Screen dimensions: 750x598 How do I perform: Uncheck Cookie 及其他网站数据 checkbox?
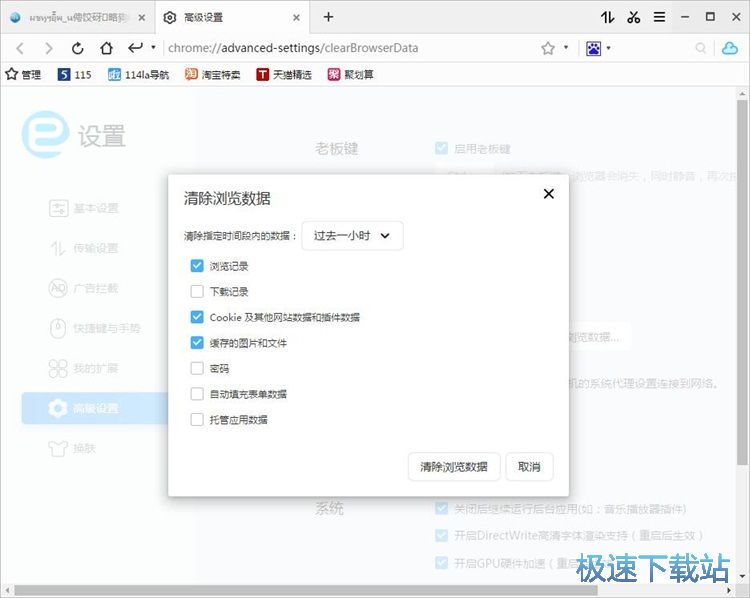[197, 317]
